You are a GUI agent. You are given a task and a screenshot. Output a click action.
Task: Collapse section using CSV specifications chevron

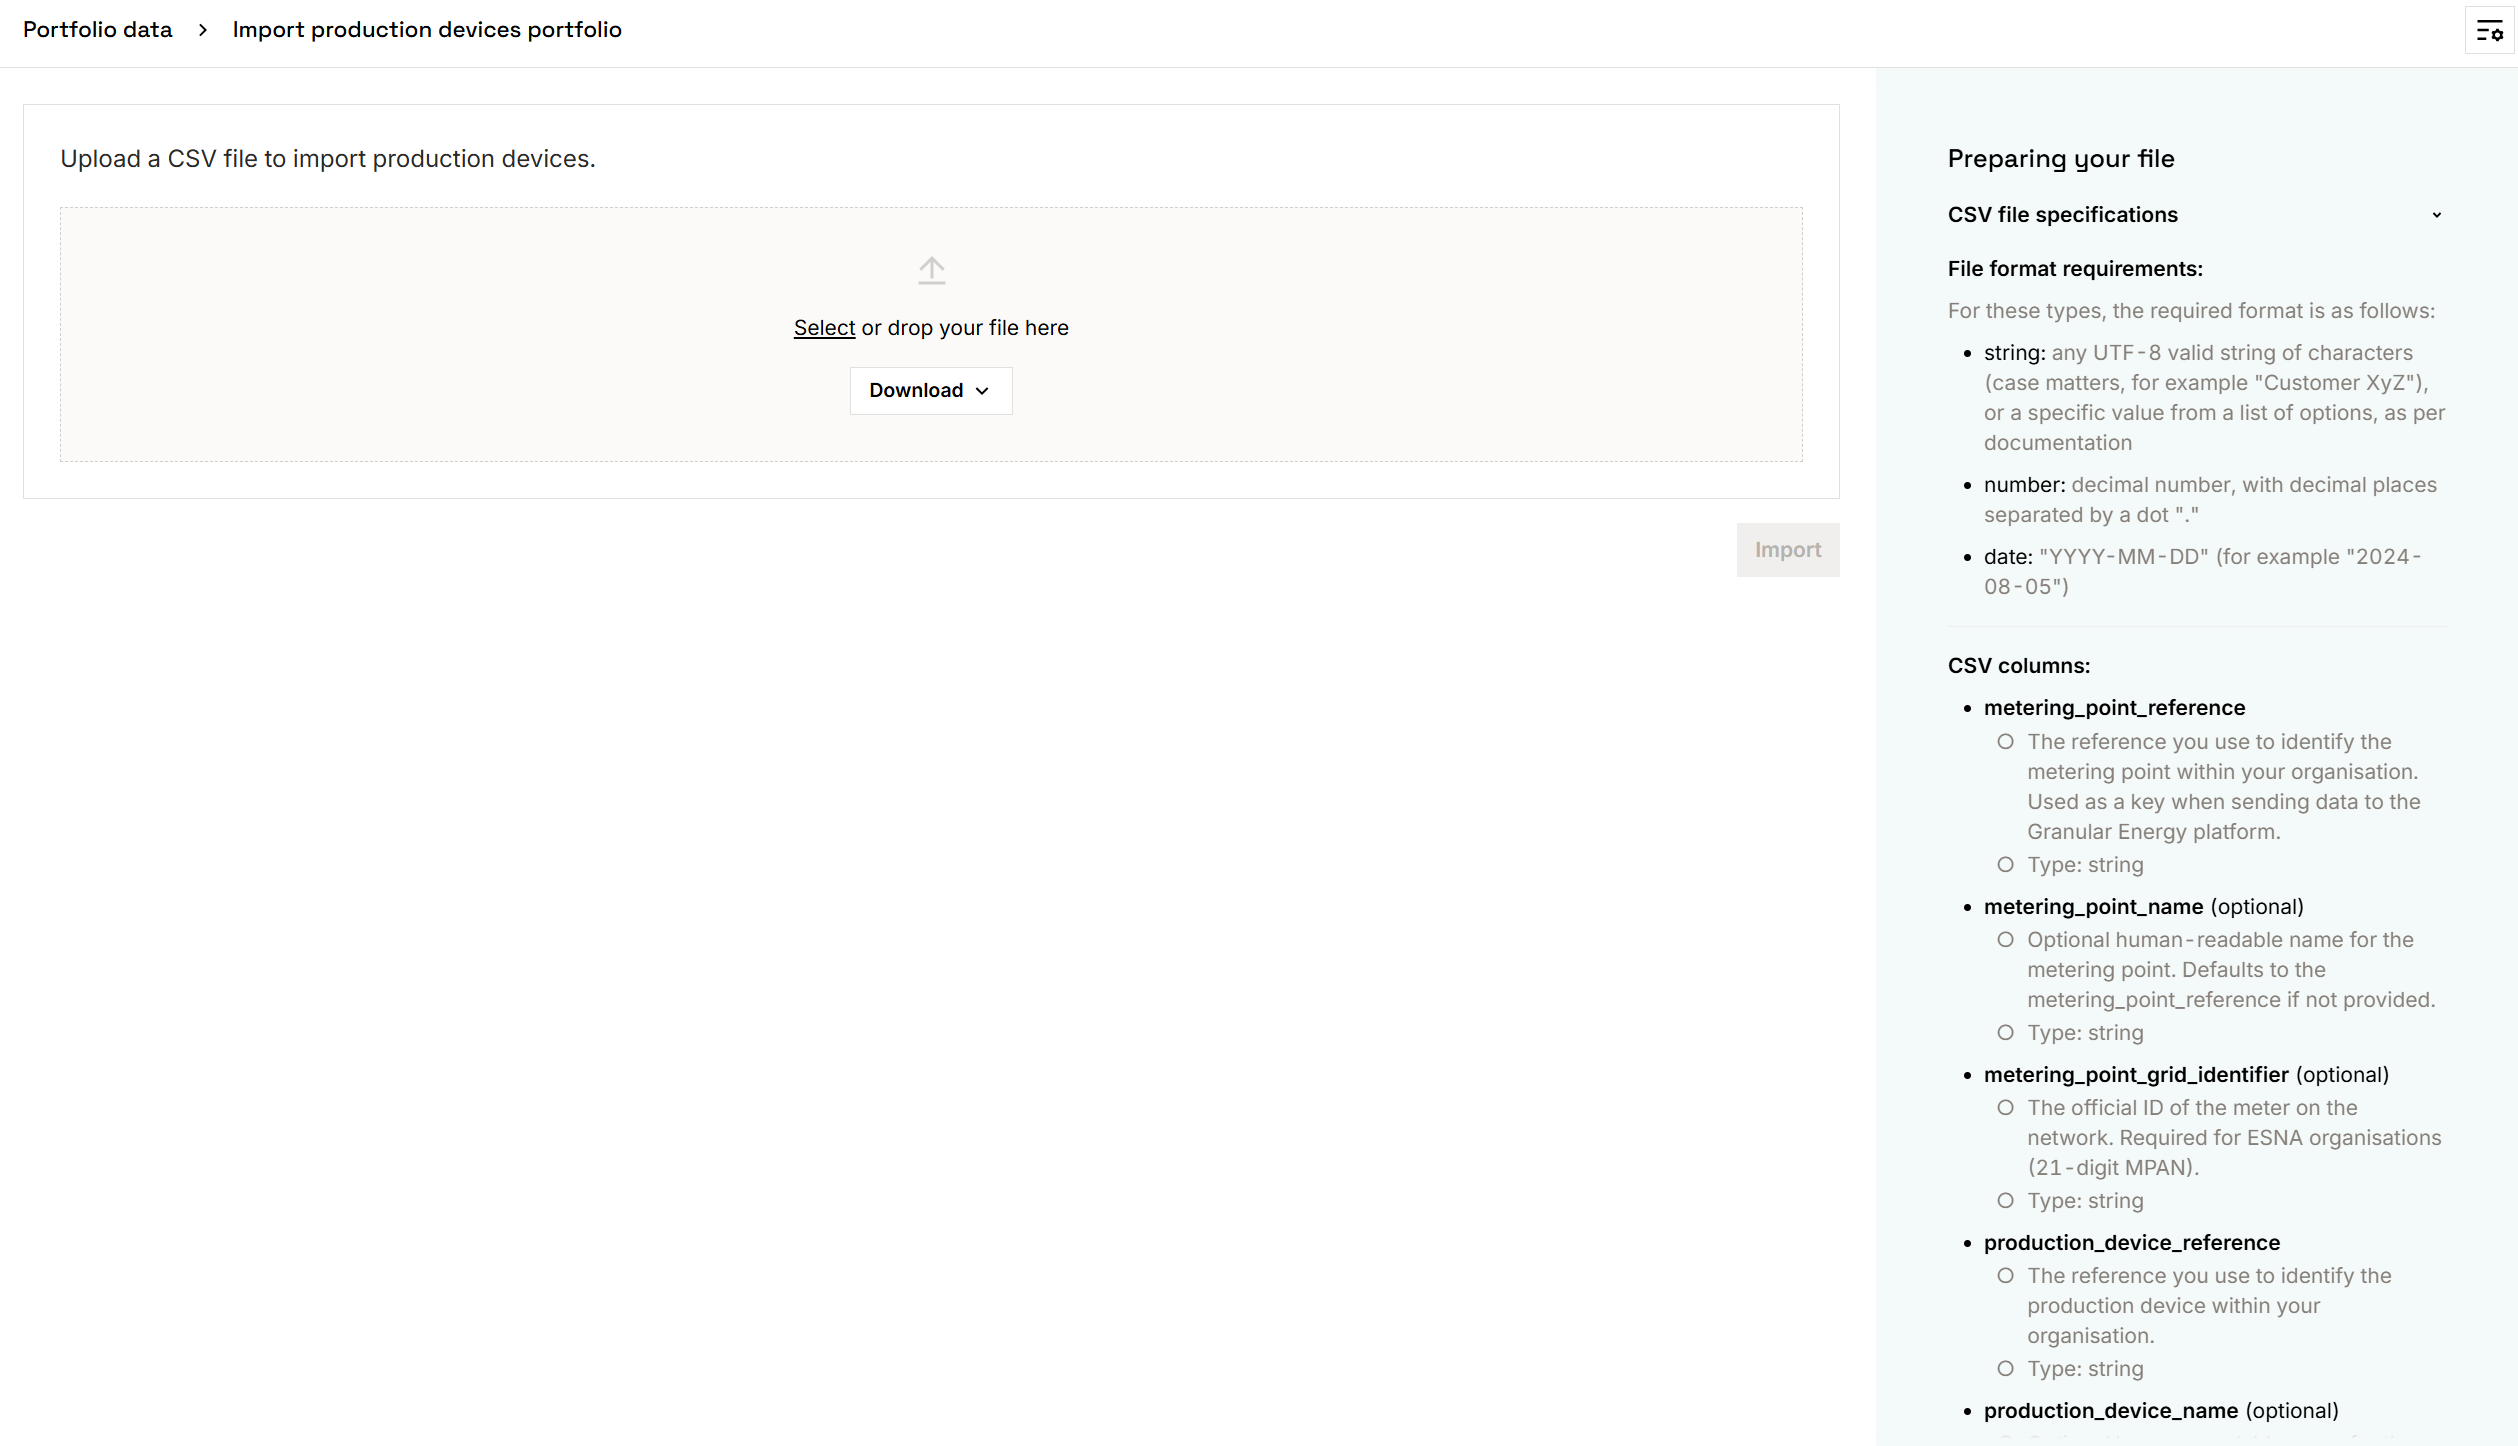(2436, 215)
